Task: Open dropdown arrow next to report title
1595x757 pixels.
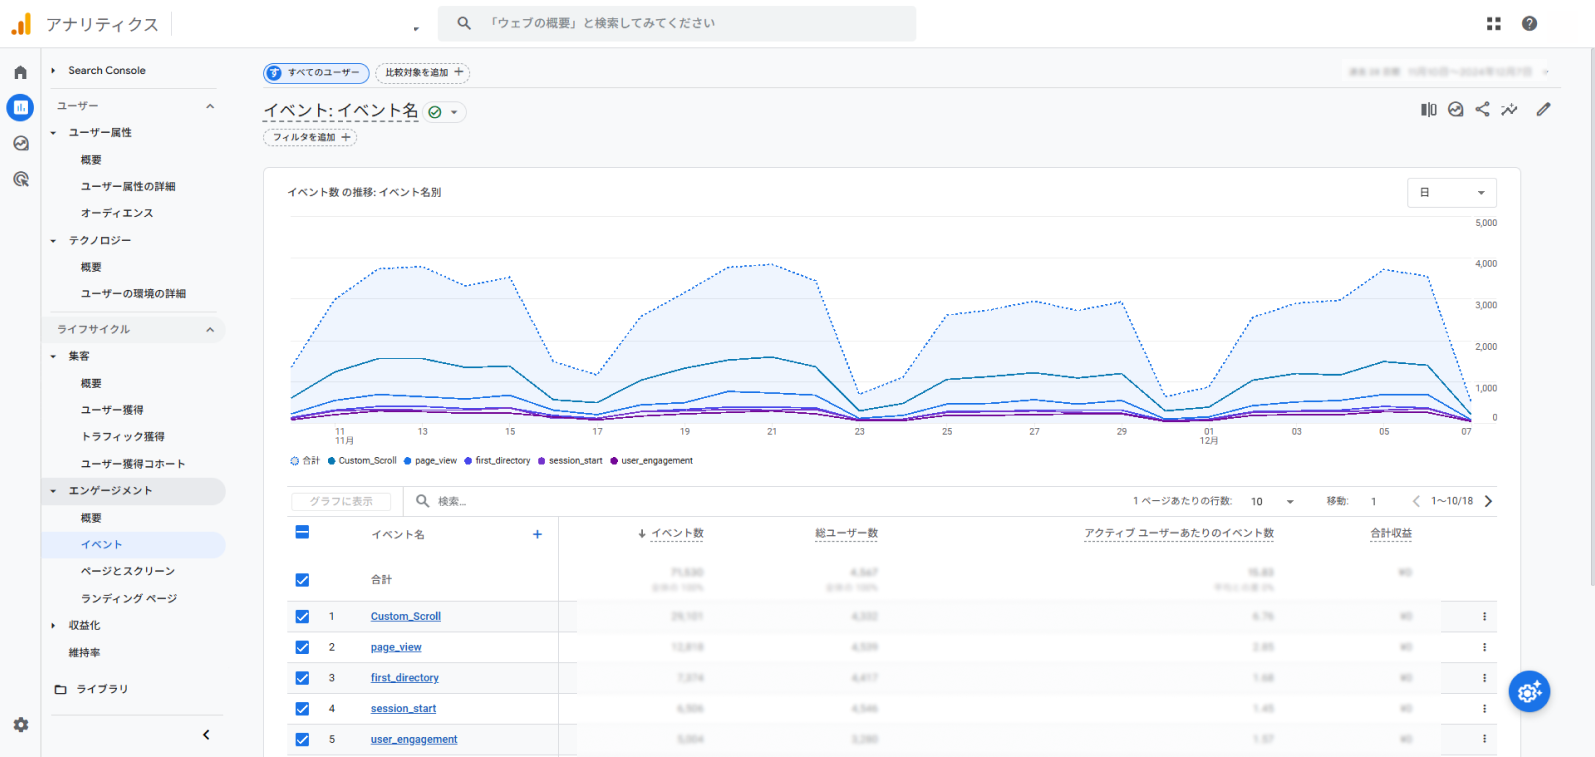Action: click(454, 112)
